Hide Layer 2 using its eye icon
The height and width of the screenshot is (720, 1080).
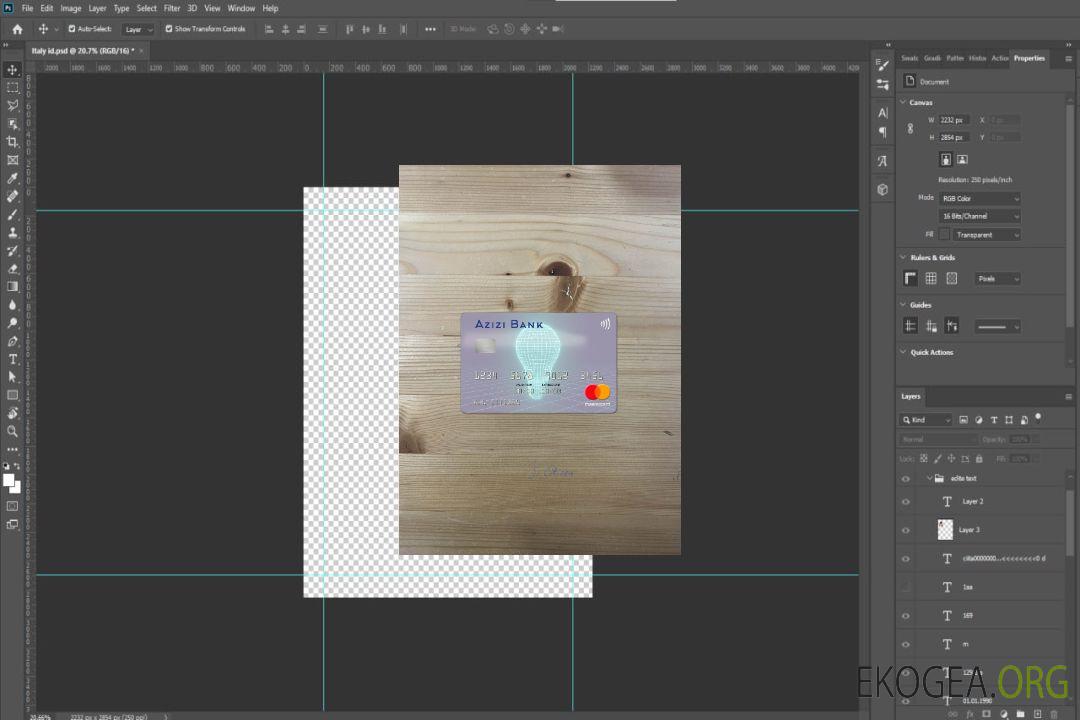point(906,502)
